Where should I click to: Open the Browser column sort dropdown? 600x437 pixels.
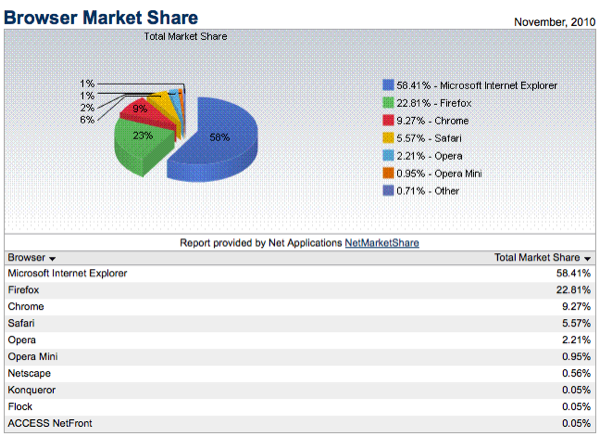pyautogui.click(x=51, y=258)
